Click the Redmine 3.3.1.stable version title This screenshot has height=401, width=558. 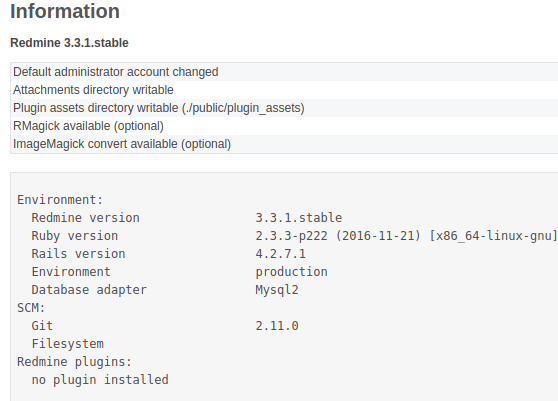pyautogui.click(x=69, y=43)
